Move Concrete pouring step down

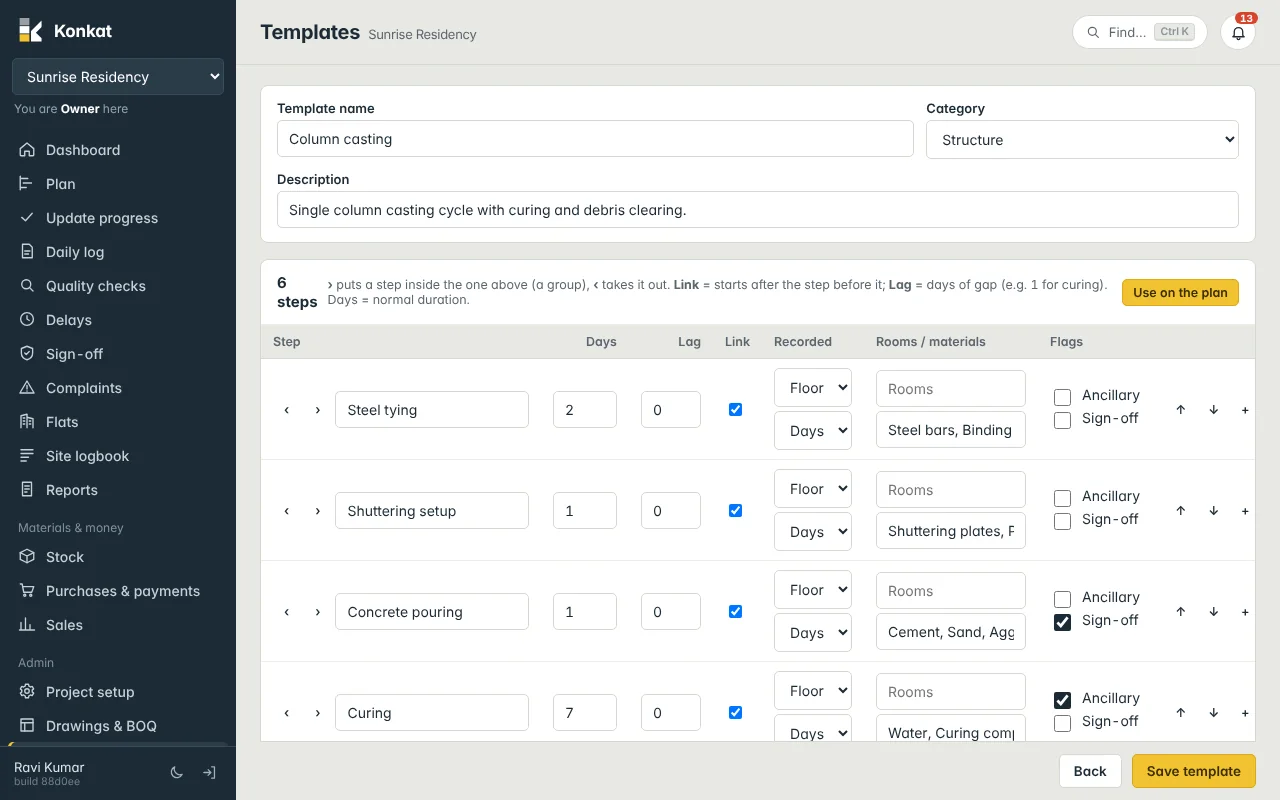(1214, 612)
